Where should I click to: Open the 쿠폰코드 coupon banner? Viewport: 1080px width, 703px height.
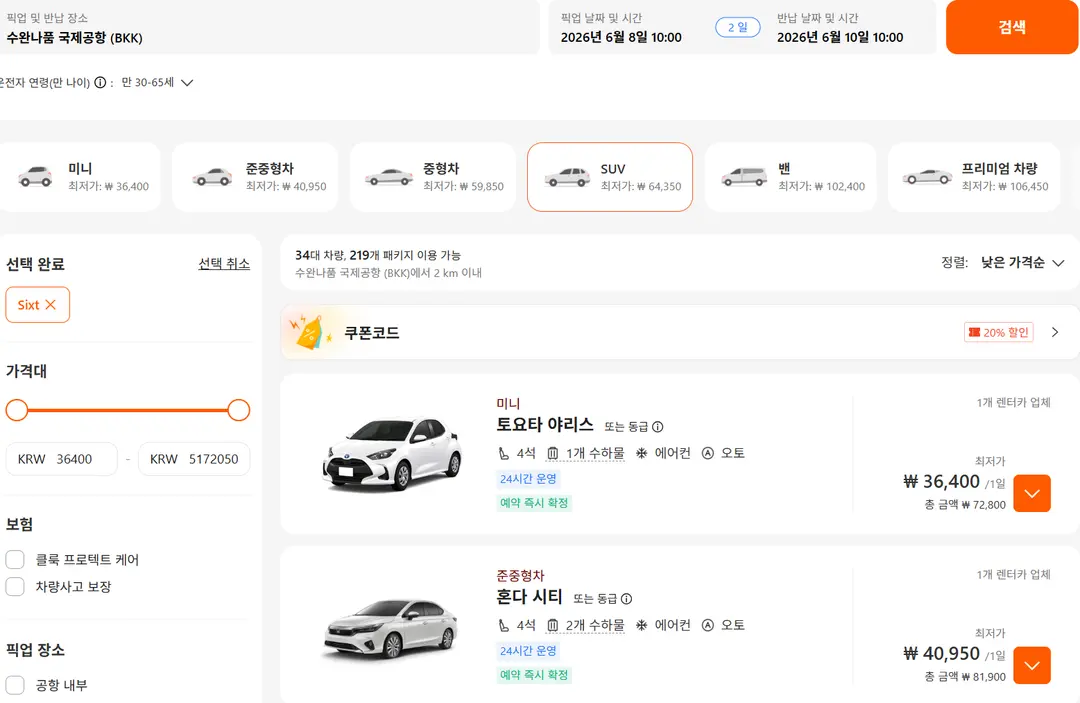point(680,332)
